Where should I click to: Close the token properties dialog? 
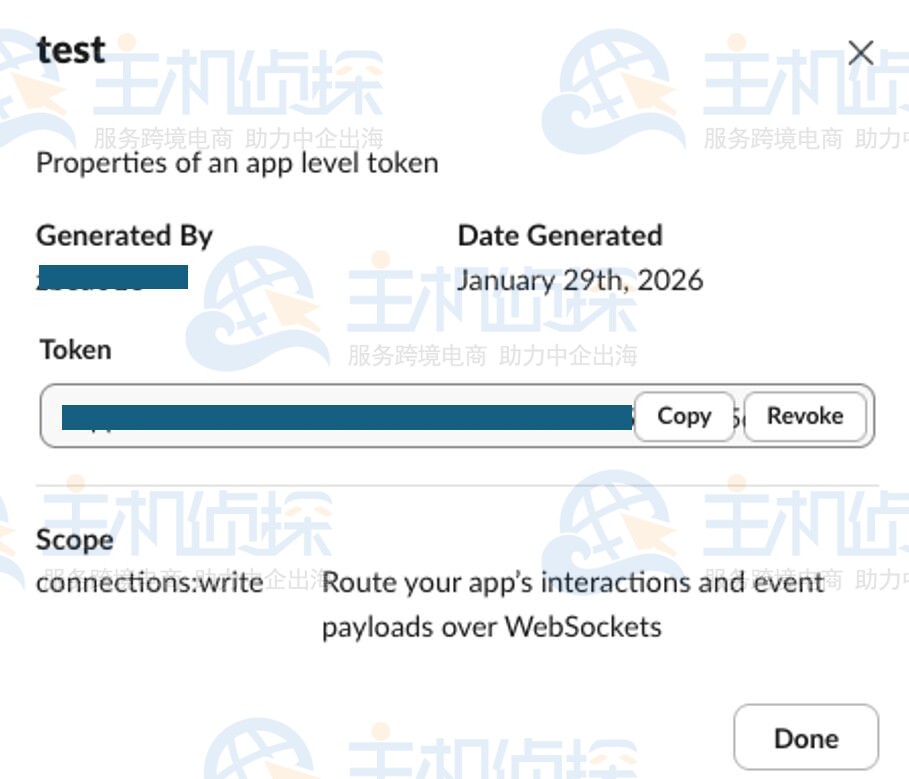pos(861,53)
